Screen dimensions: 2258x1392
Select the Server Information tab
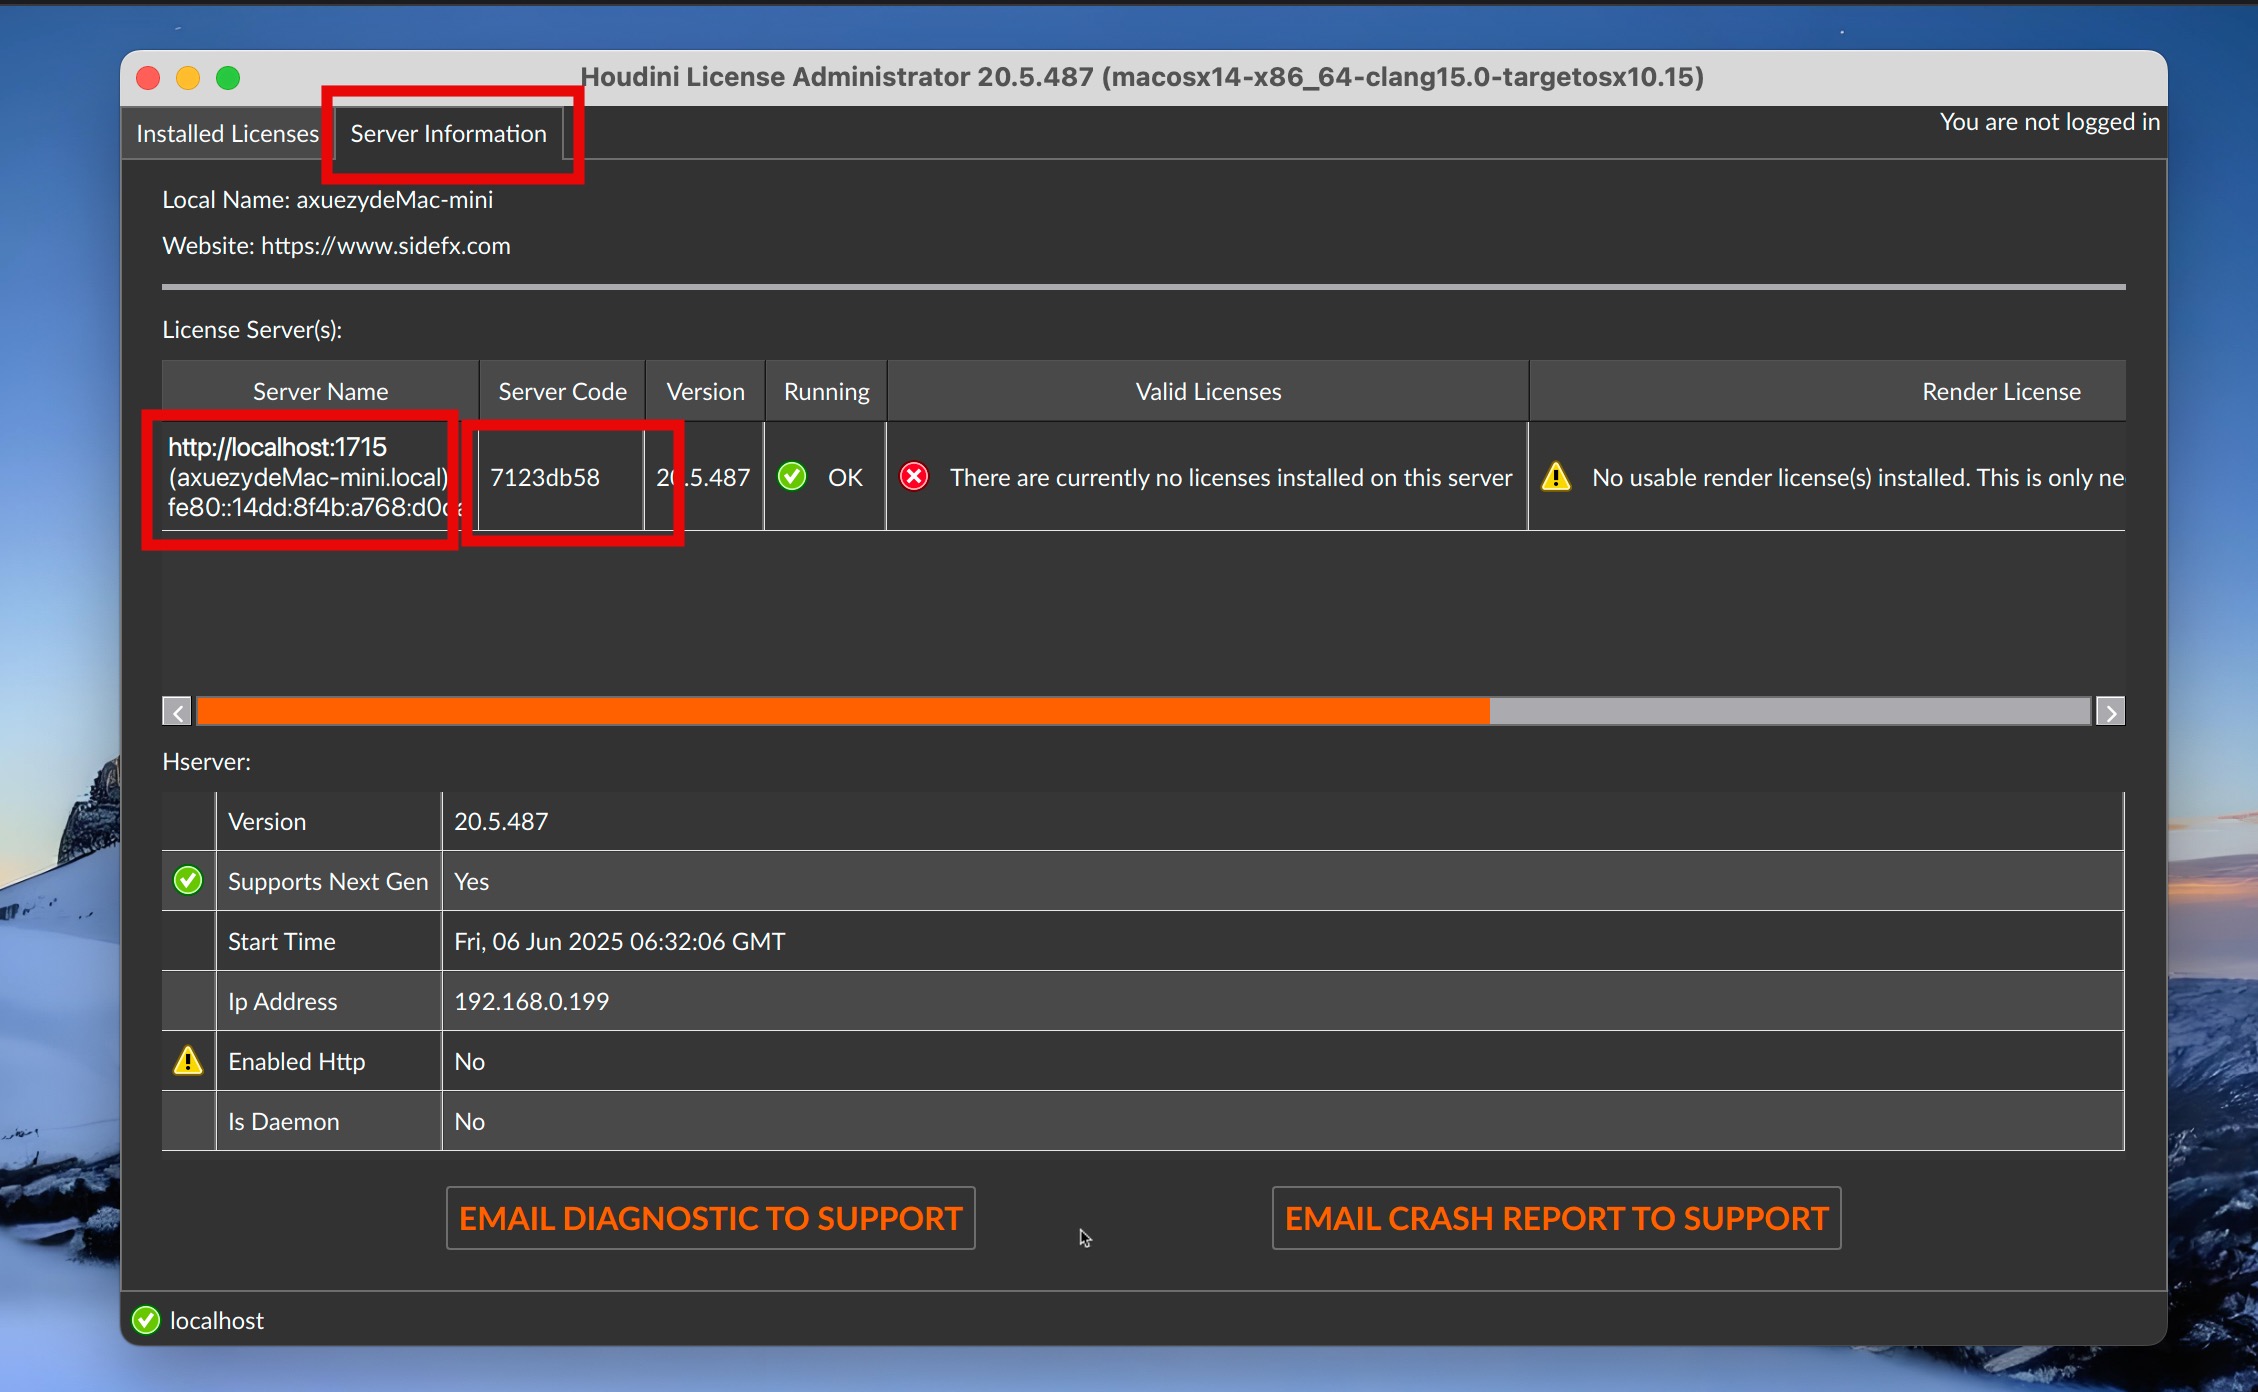click(448, 134)
